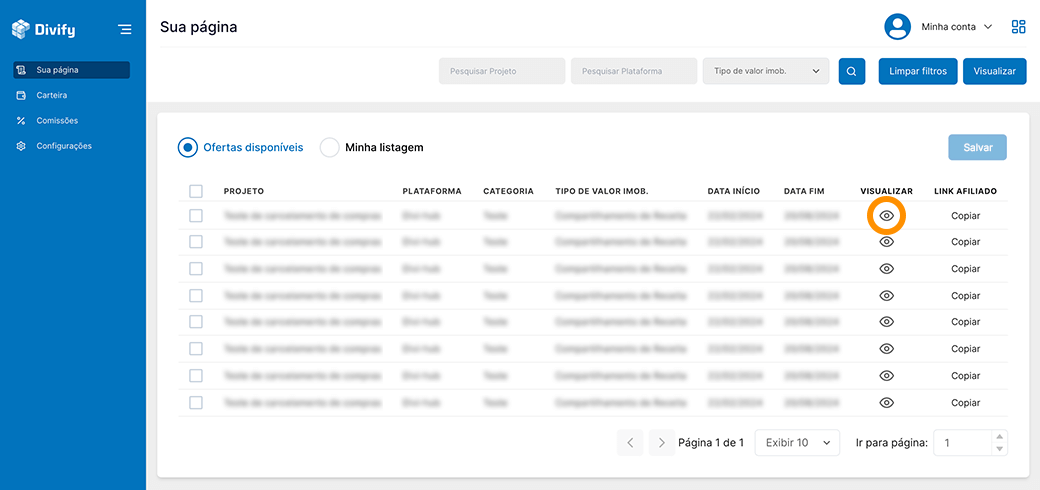Viewport: 1040px width, 490px height.
Task: Click the blue Visualizar button
Action: coord(994,71)
